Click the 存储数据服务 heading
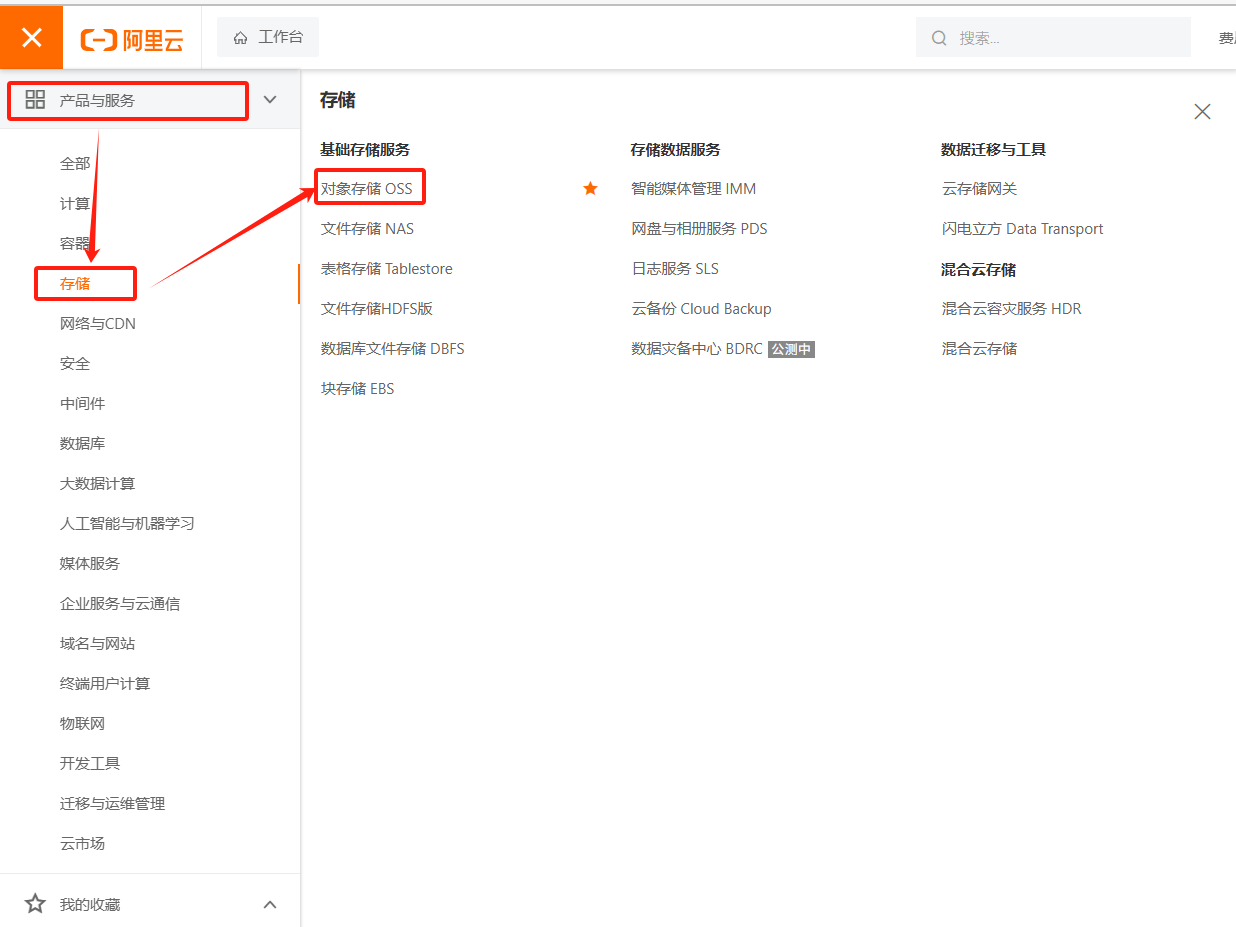The height and width of the screenshot is (927, 1236). [675, 149]
